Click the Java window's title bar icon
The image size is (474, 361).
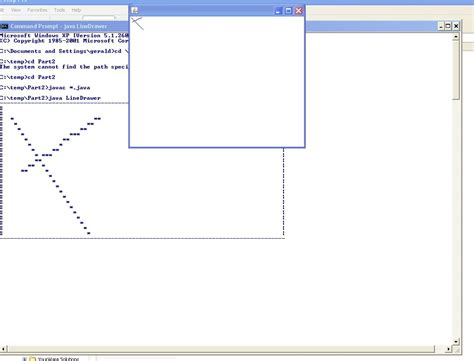pyautogui.click(x=135, y=10)
